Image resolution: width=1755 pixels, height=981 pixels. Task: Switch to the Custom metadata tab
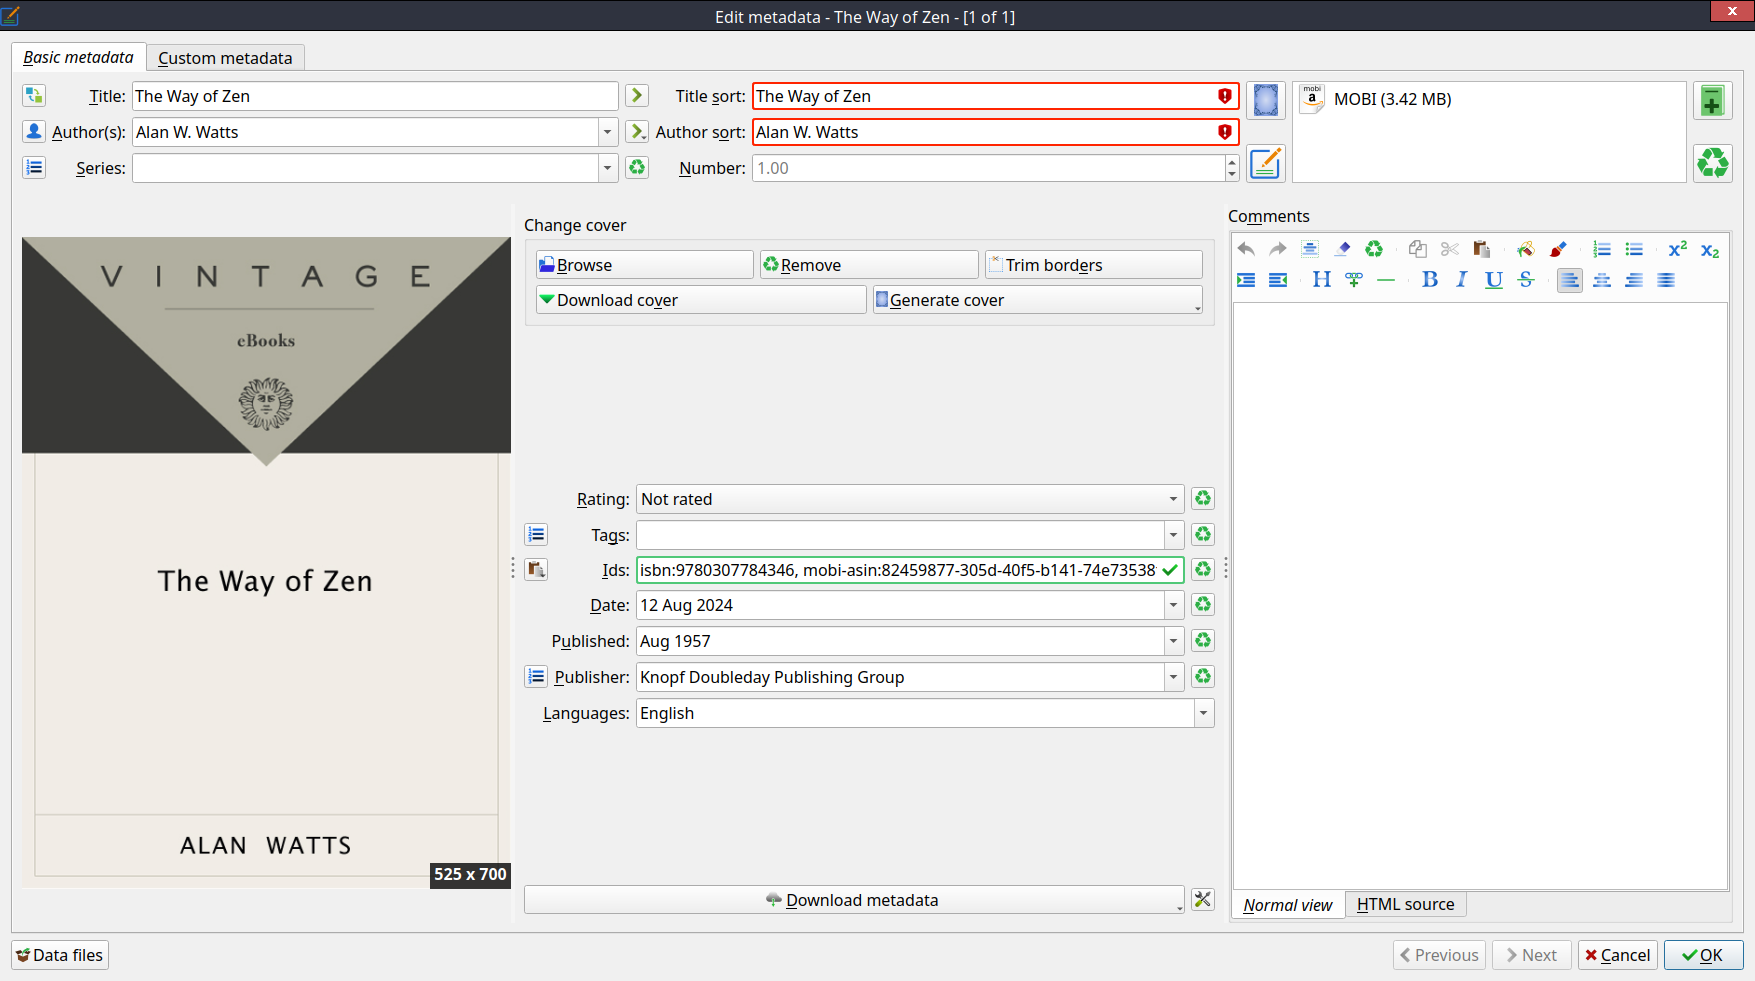(225, 58)
